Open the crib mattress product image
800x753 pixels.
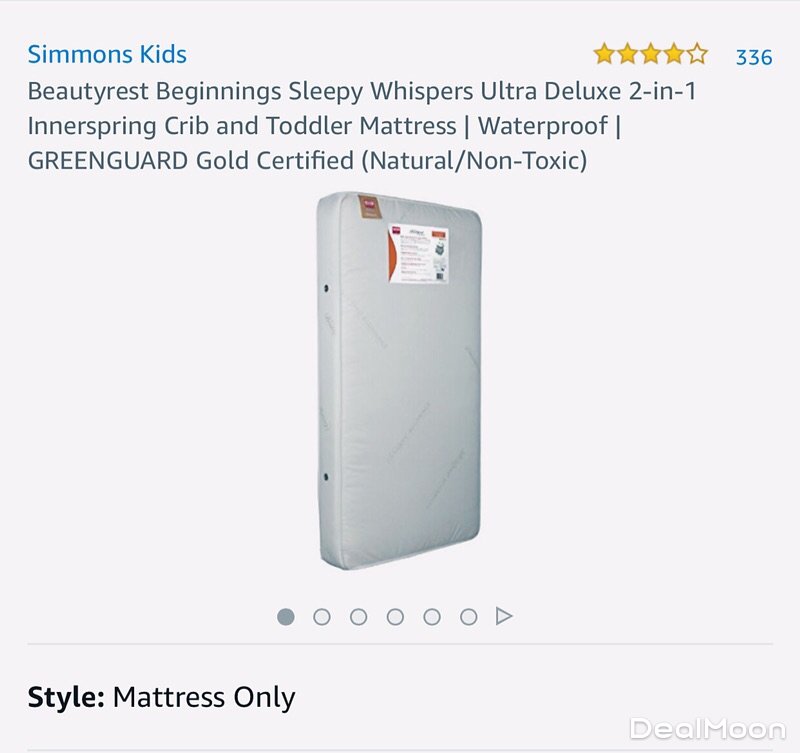pos(399,381)
